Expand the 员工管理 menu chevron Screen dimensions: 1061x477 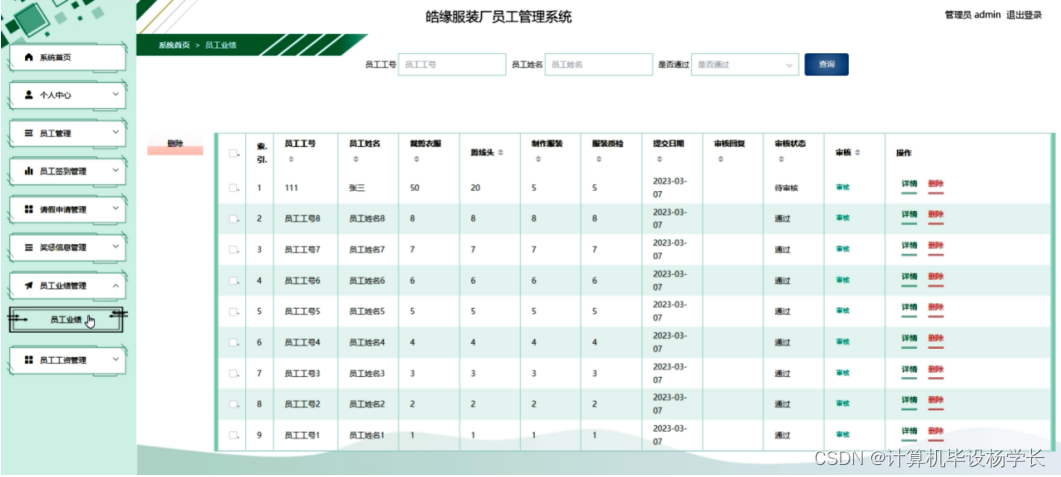[116, 133]
